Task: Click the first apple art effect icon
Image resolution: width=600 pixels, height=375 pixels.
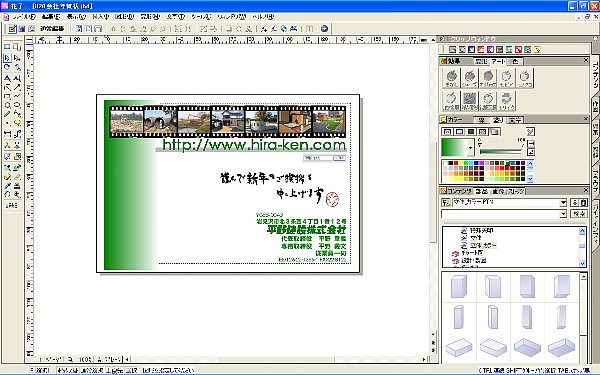Action: (452, 78)
